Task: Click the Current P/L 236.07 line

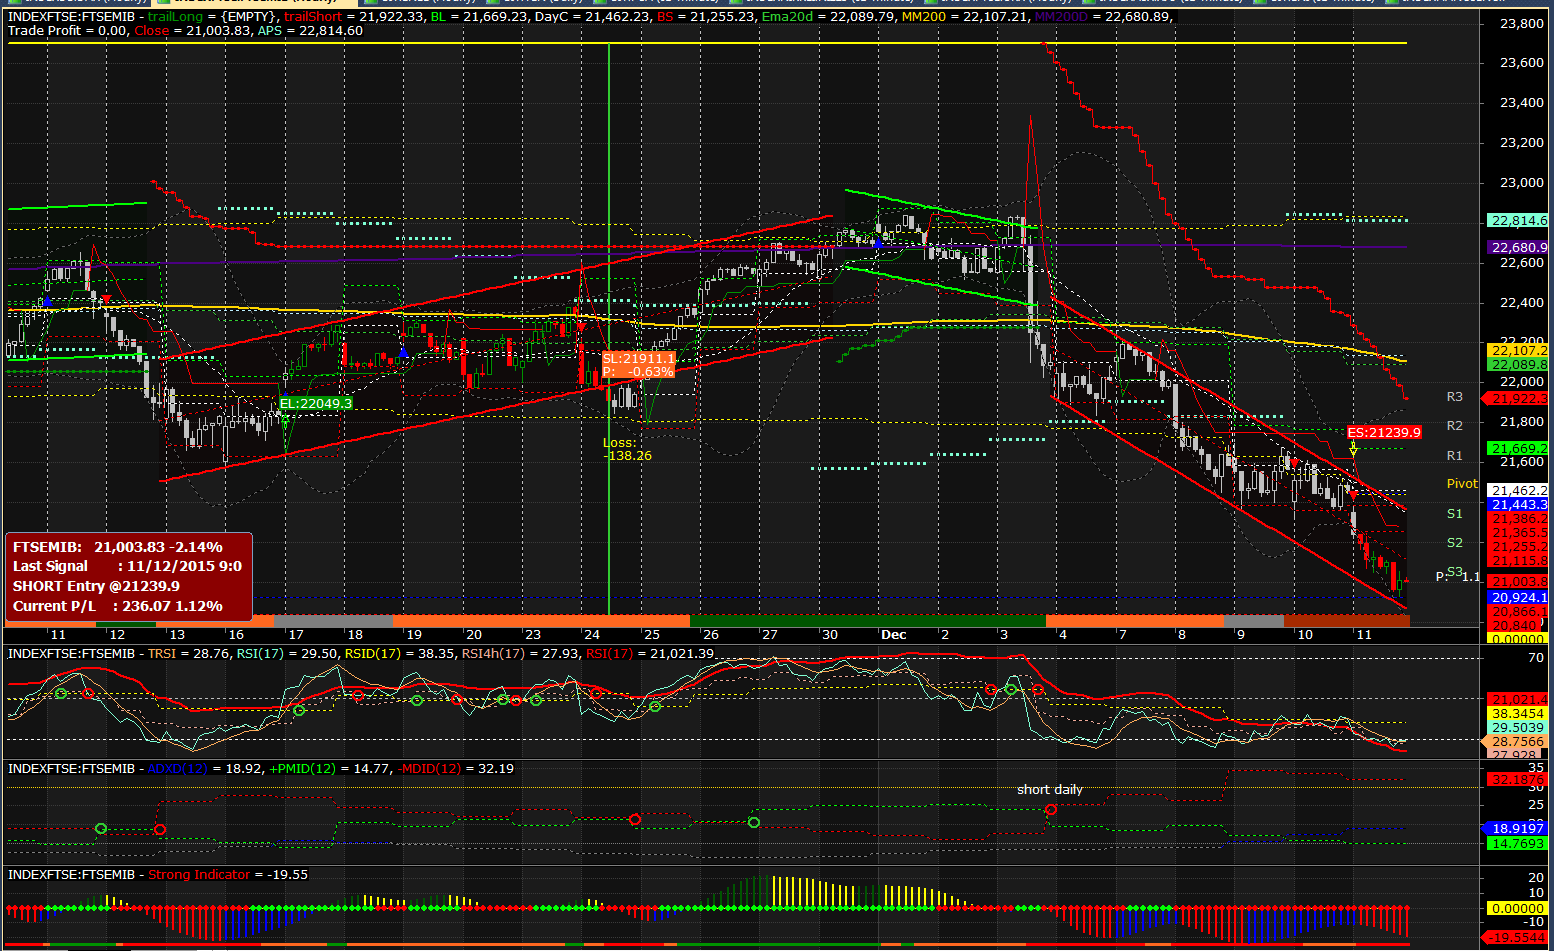Action: tap(118, 606)
